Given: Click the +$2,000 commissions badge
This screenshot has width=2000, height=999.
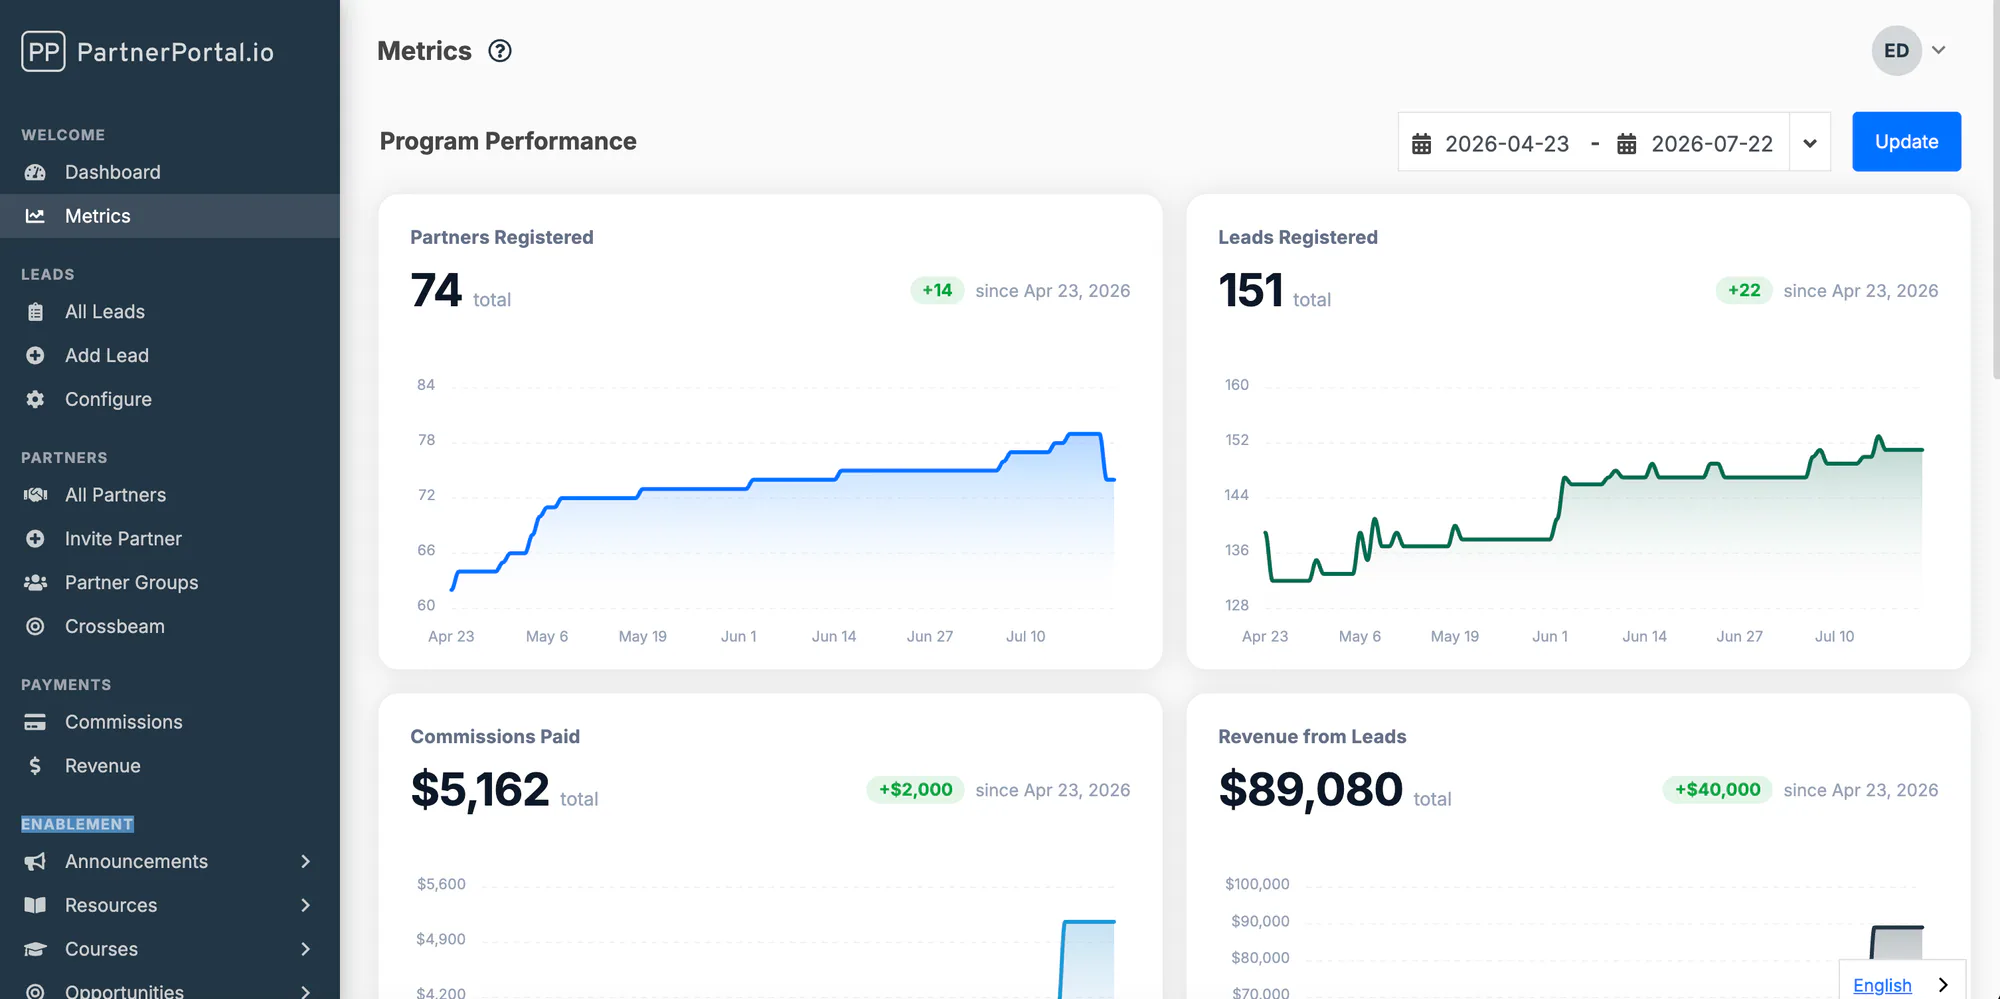Looking at the screenshot, I should [x=915, y=790].
